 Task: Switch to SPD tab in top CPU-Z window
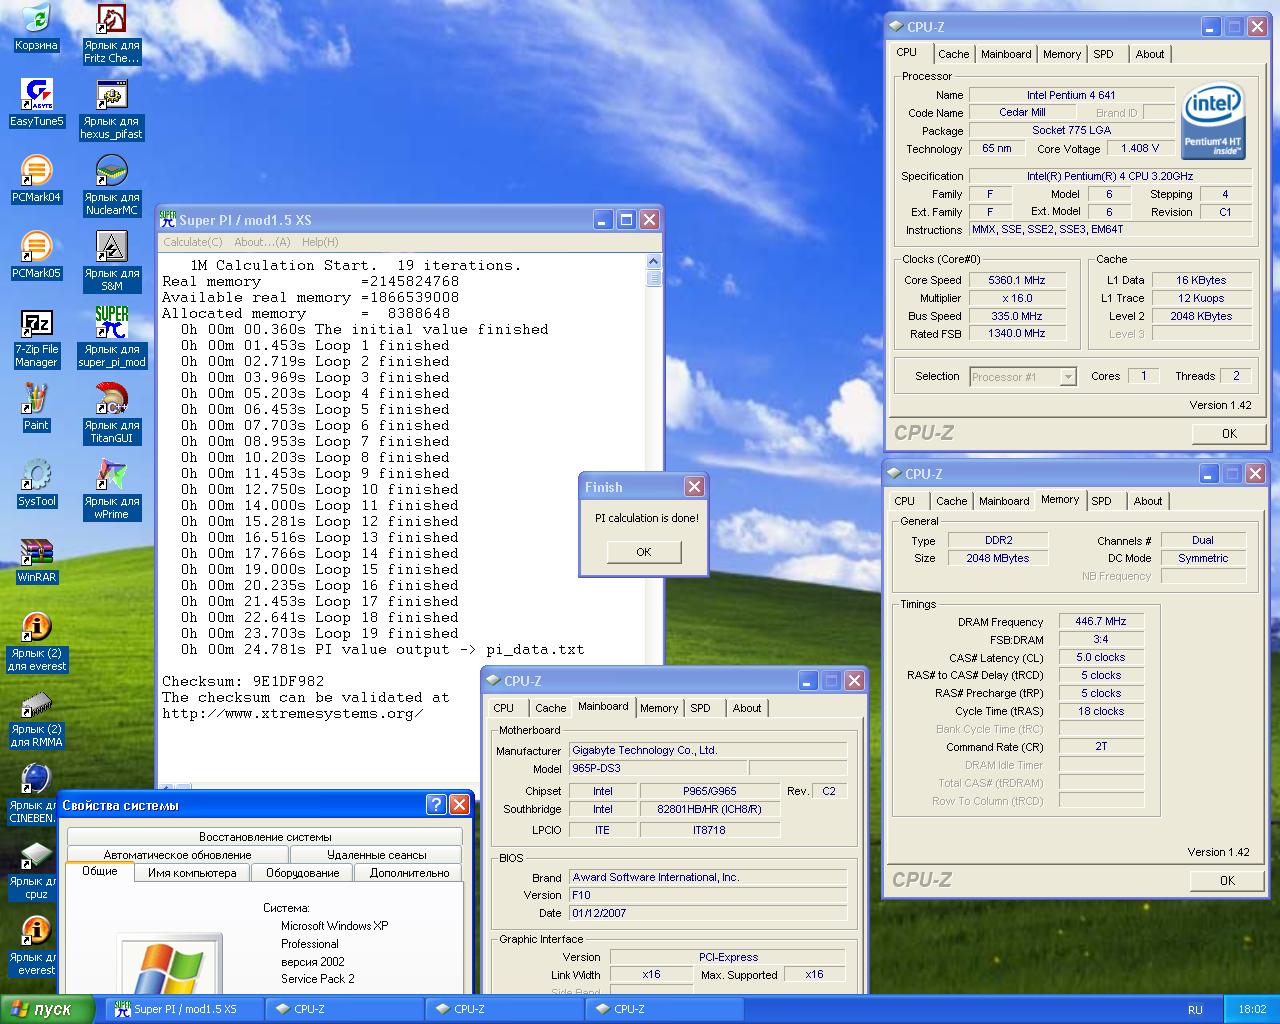point(1103,54)
